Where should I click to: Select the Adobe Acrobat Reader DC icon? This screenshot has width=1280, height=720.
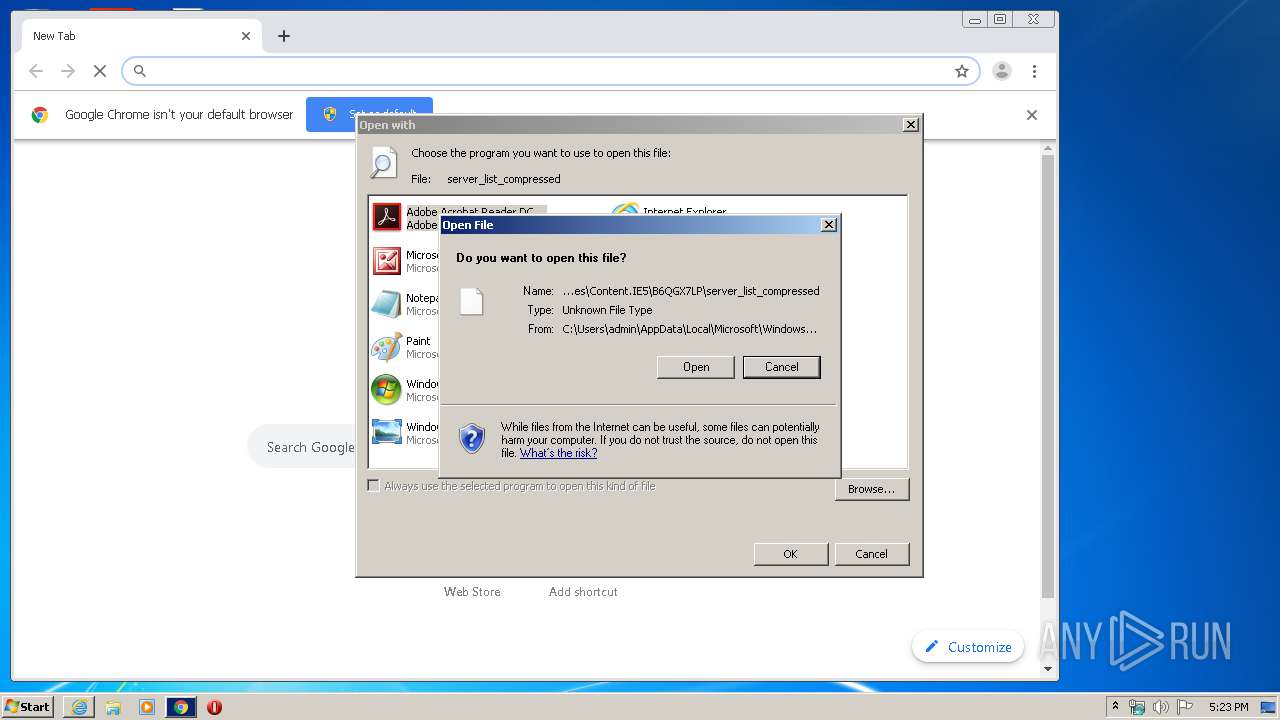387,218
